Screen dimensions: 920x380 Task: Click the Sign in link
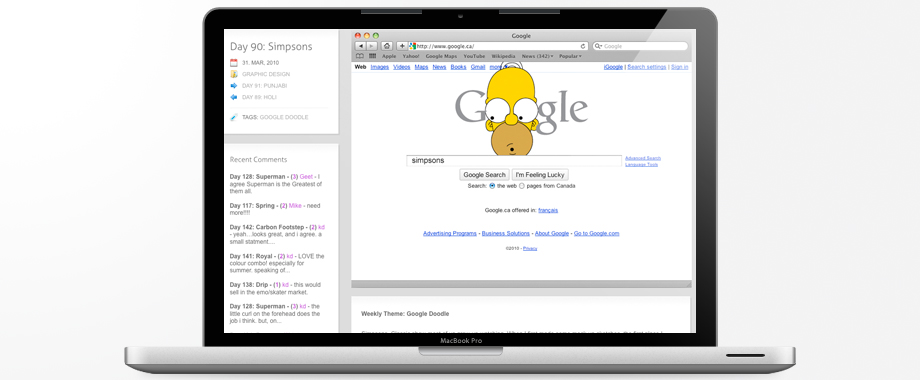pos(679,67)
